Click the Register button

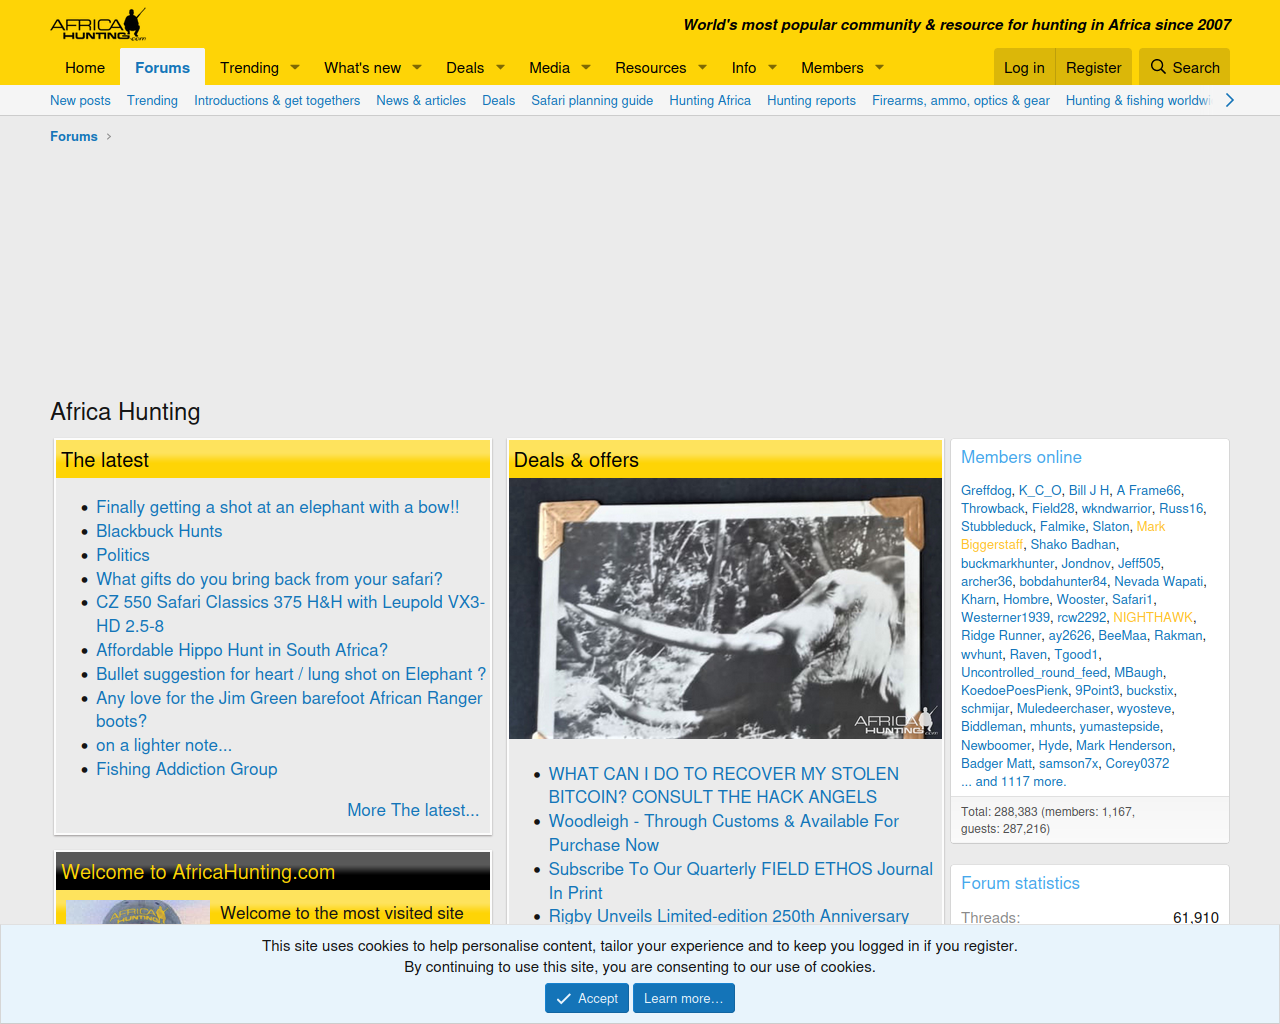(x=1093, y=67)
